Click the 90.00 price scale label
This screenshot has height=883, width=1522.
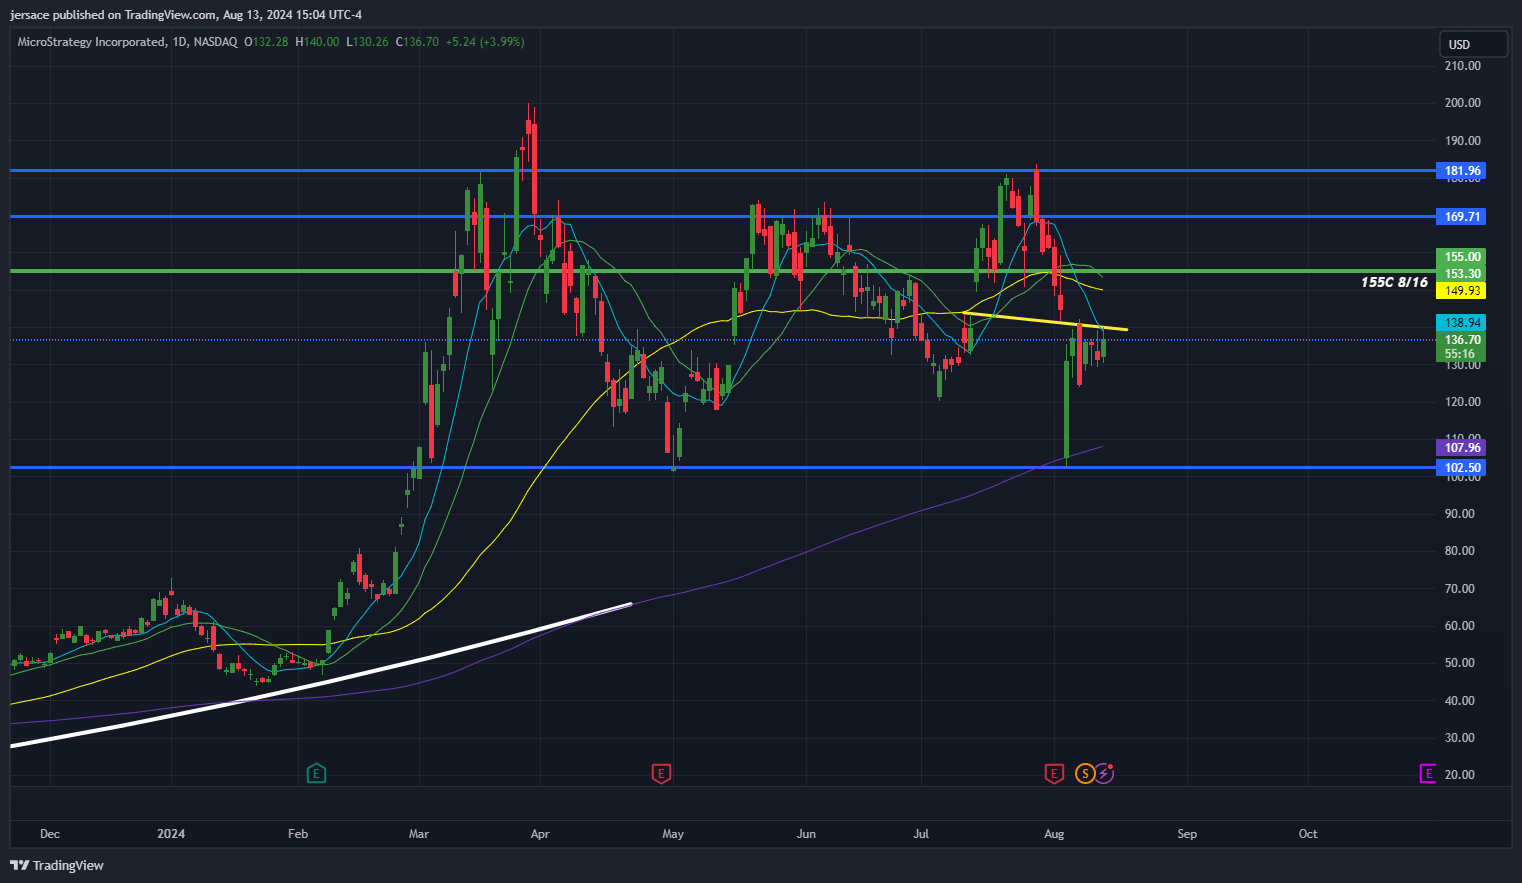[1462, 514]
